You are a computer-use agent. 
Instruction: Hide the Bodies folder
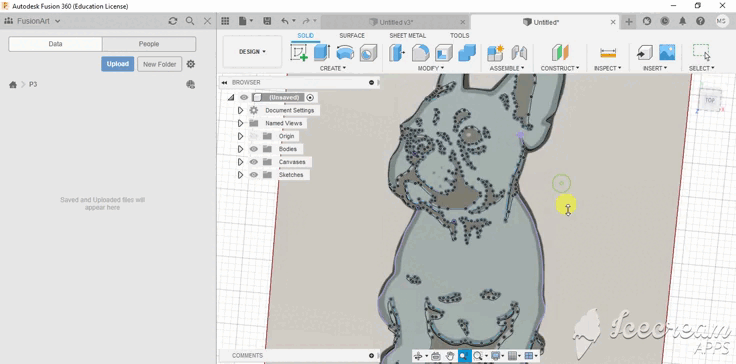tap(254, 149)
